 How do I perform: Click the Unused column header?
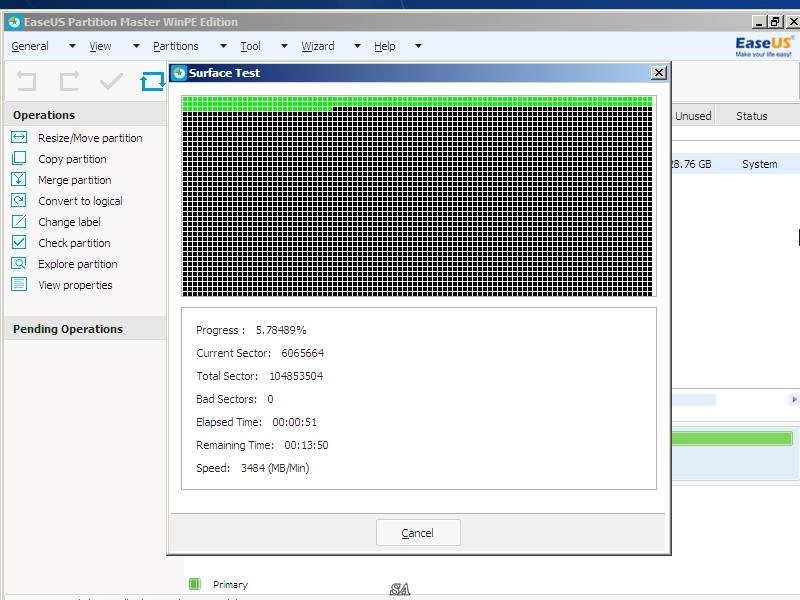point(693,116)
